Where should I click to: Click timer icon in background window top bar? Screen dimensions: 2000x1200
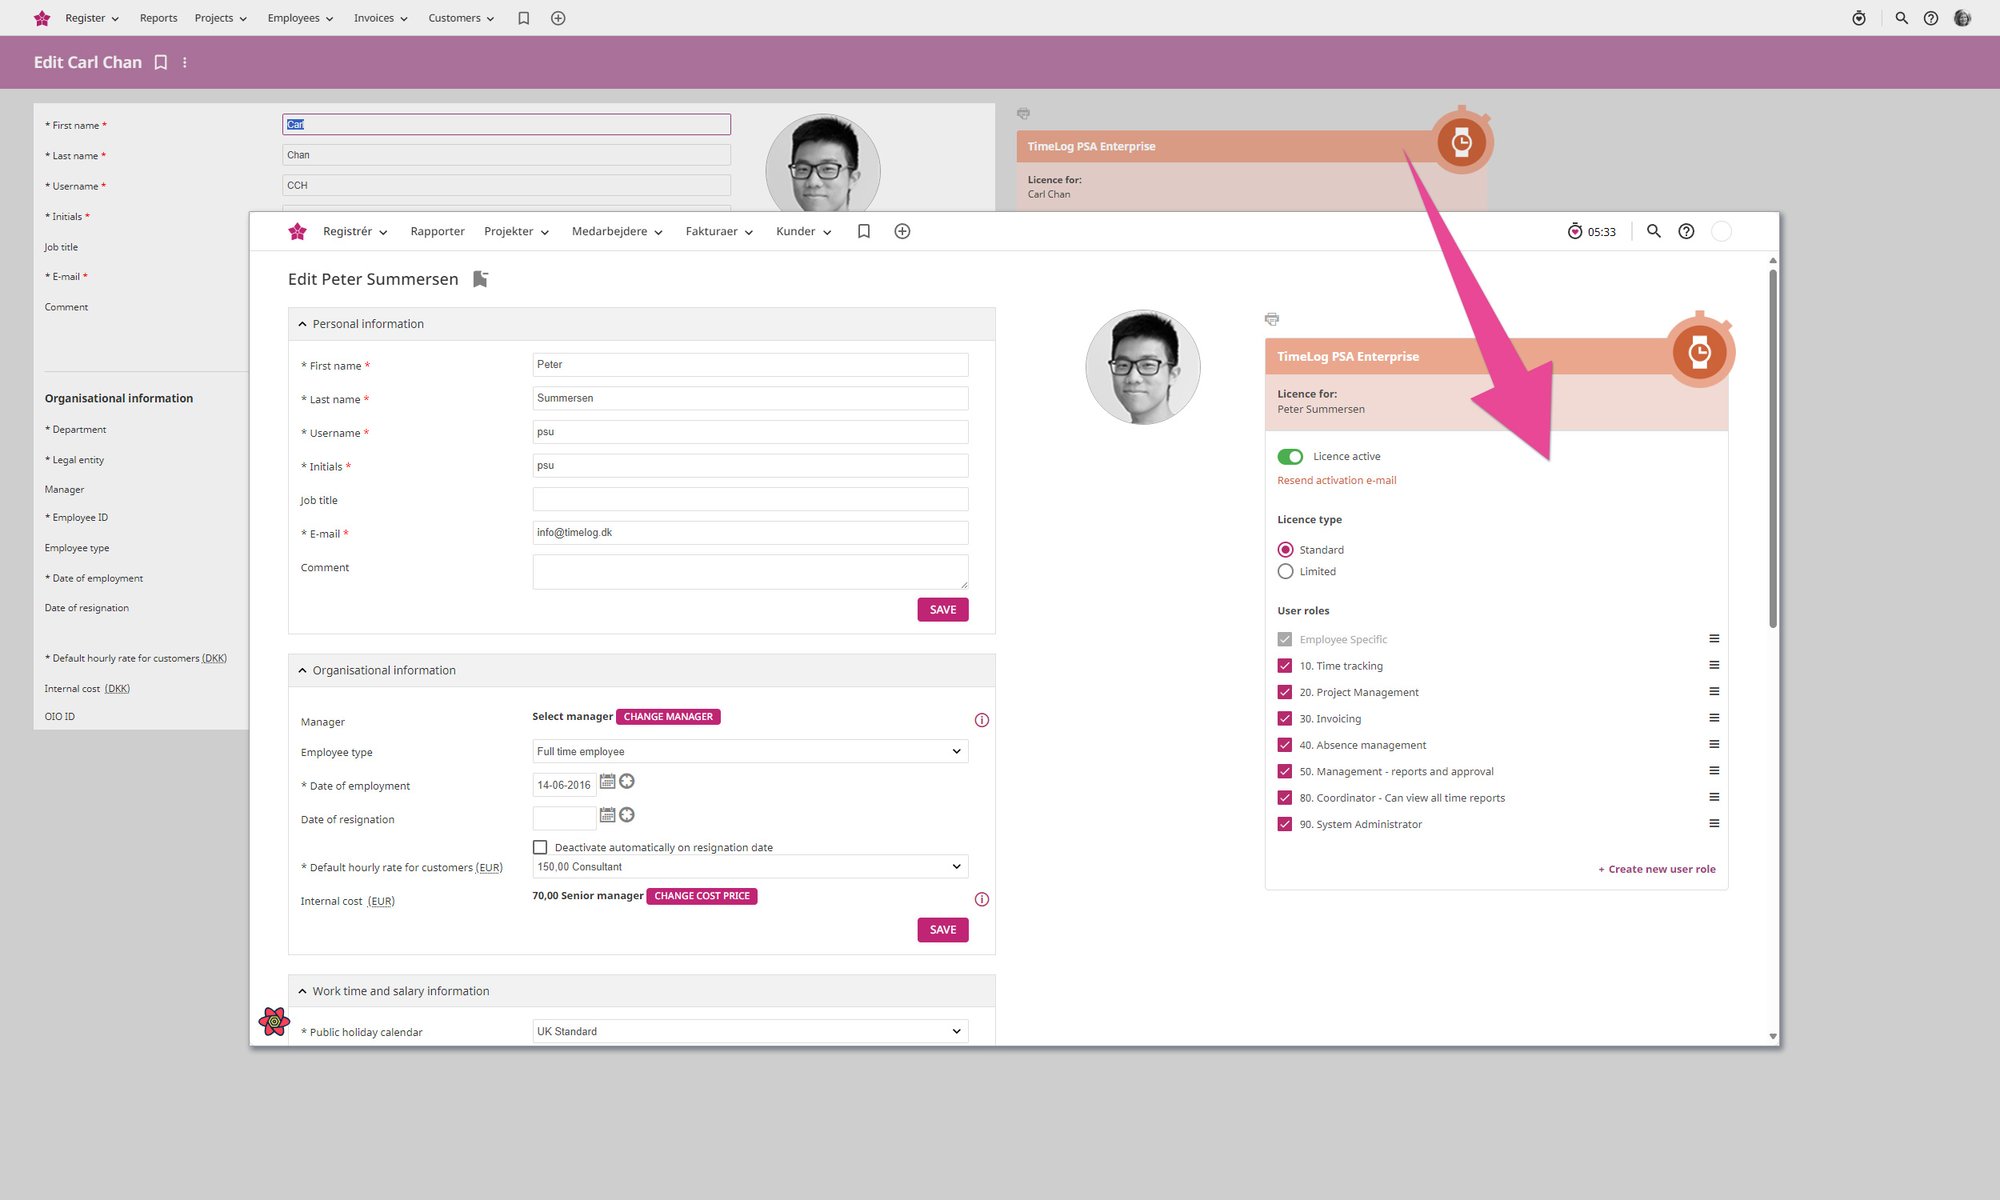click(1859, 18)
